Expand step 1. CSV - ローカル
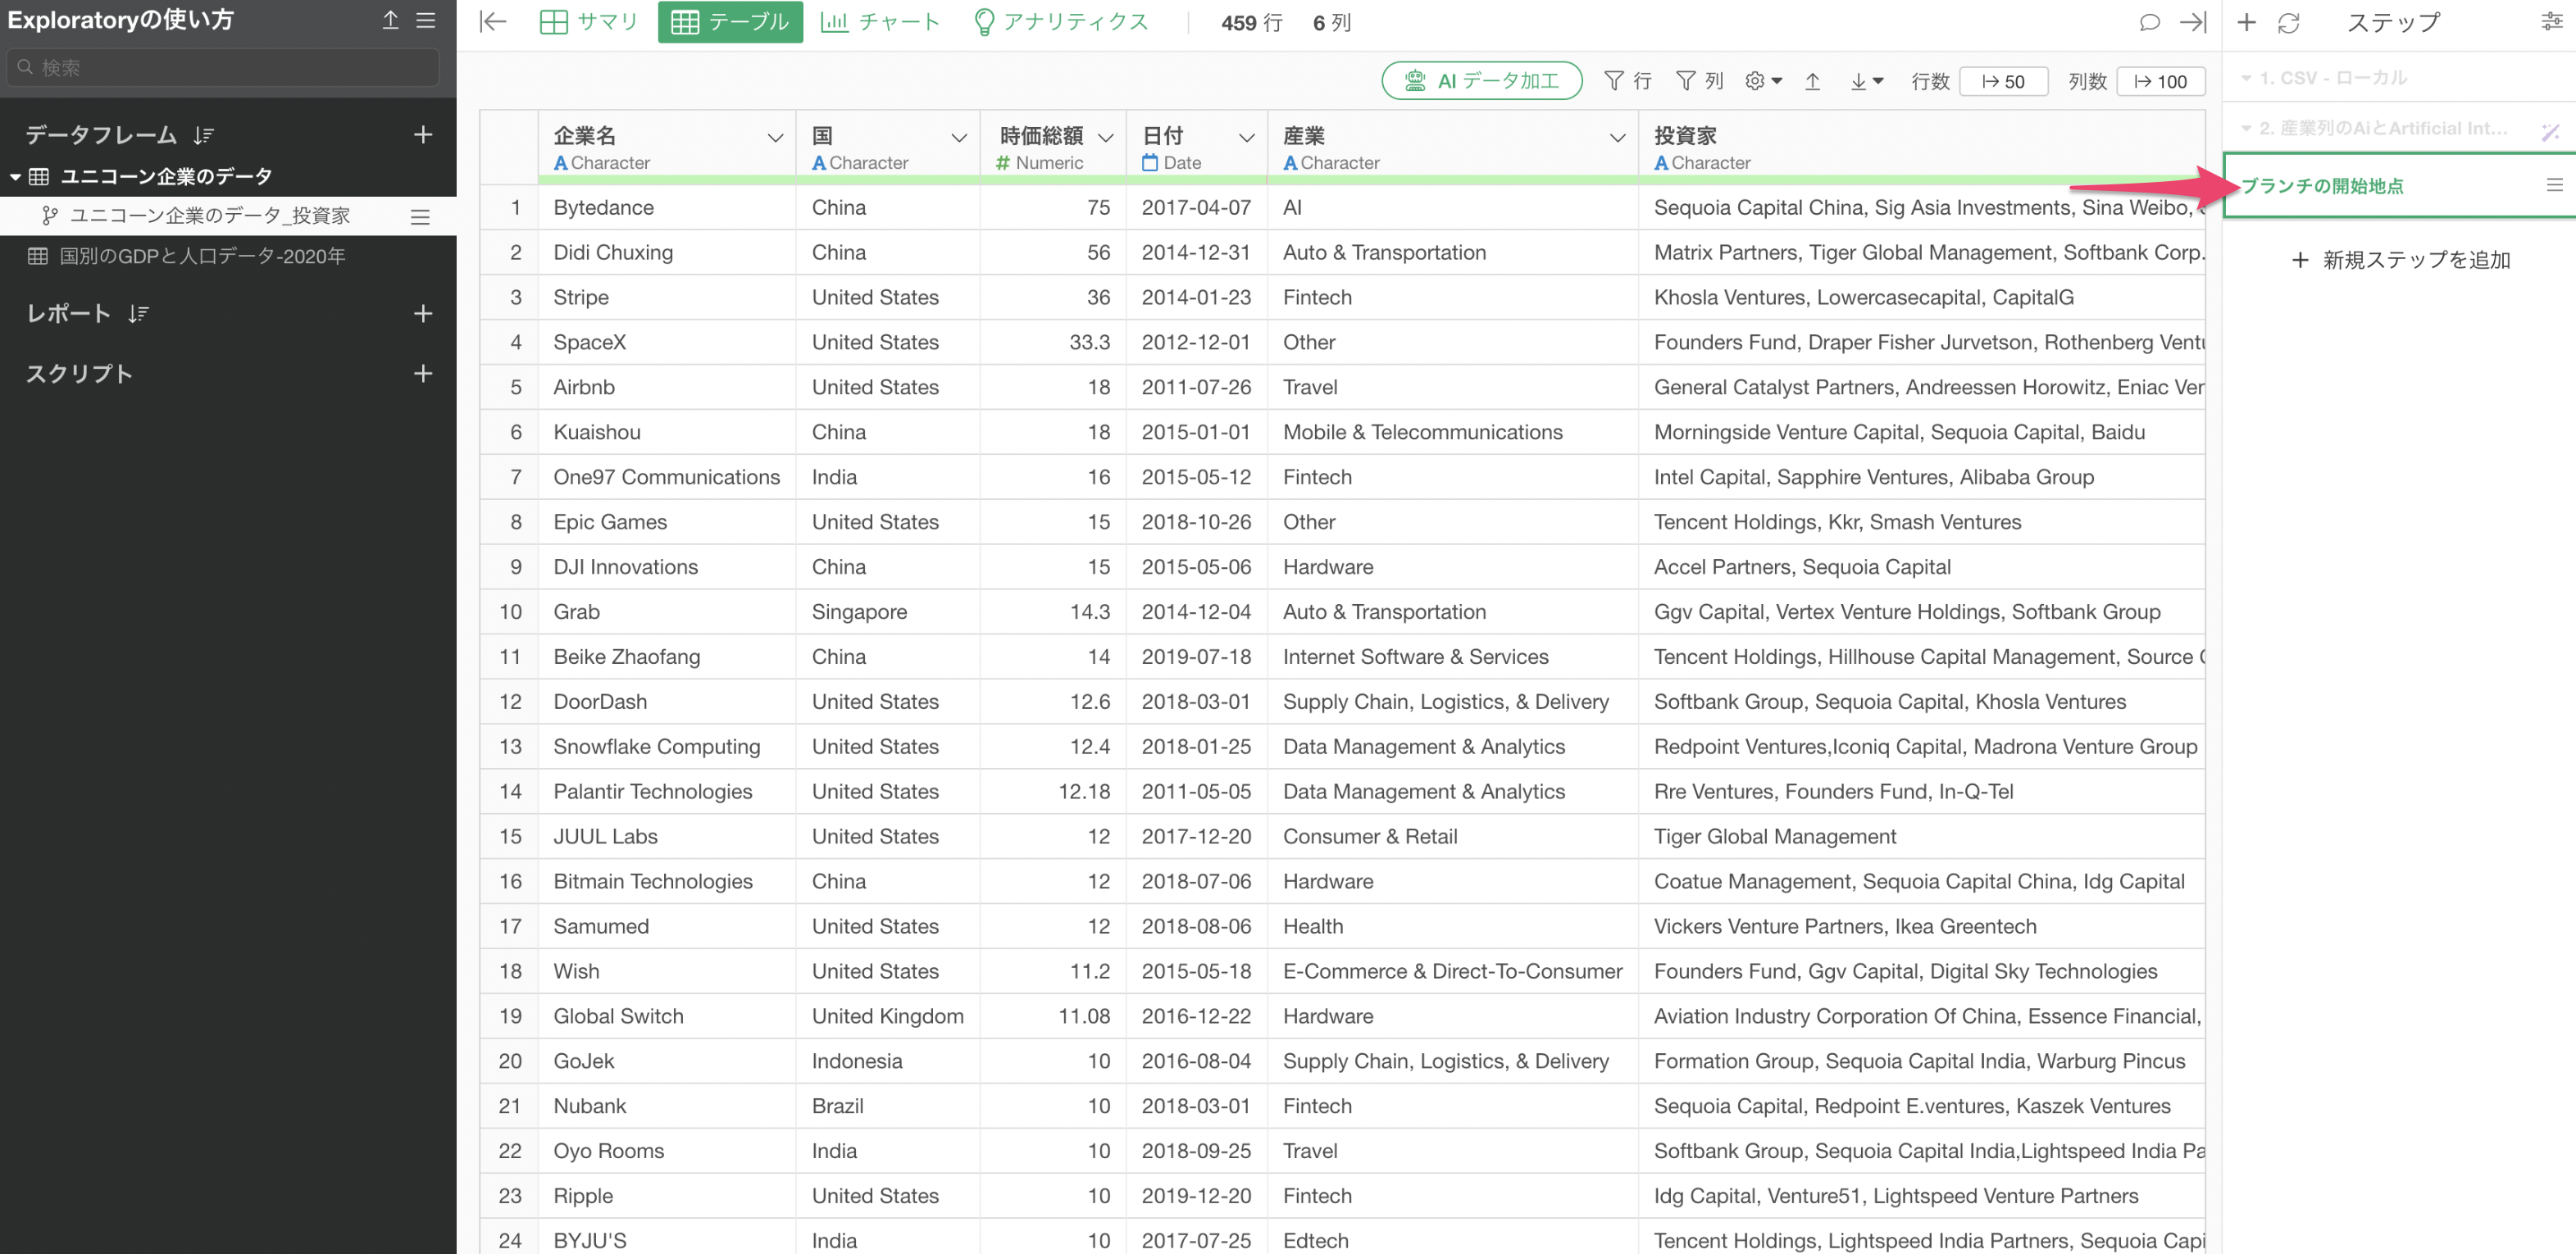This screenshot has width=2576, height=1254. click(2247, 78)
